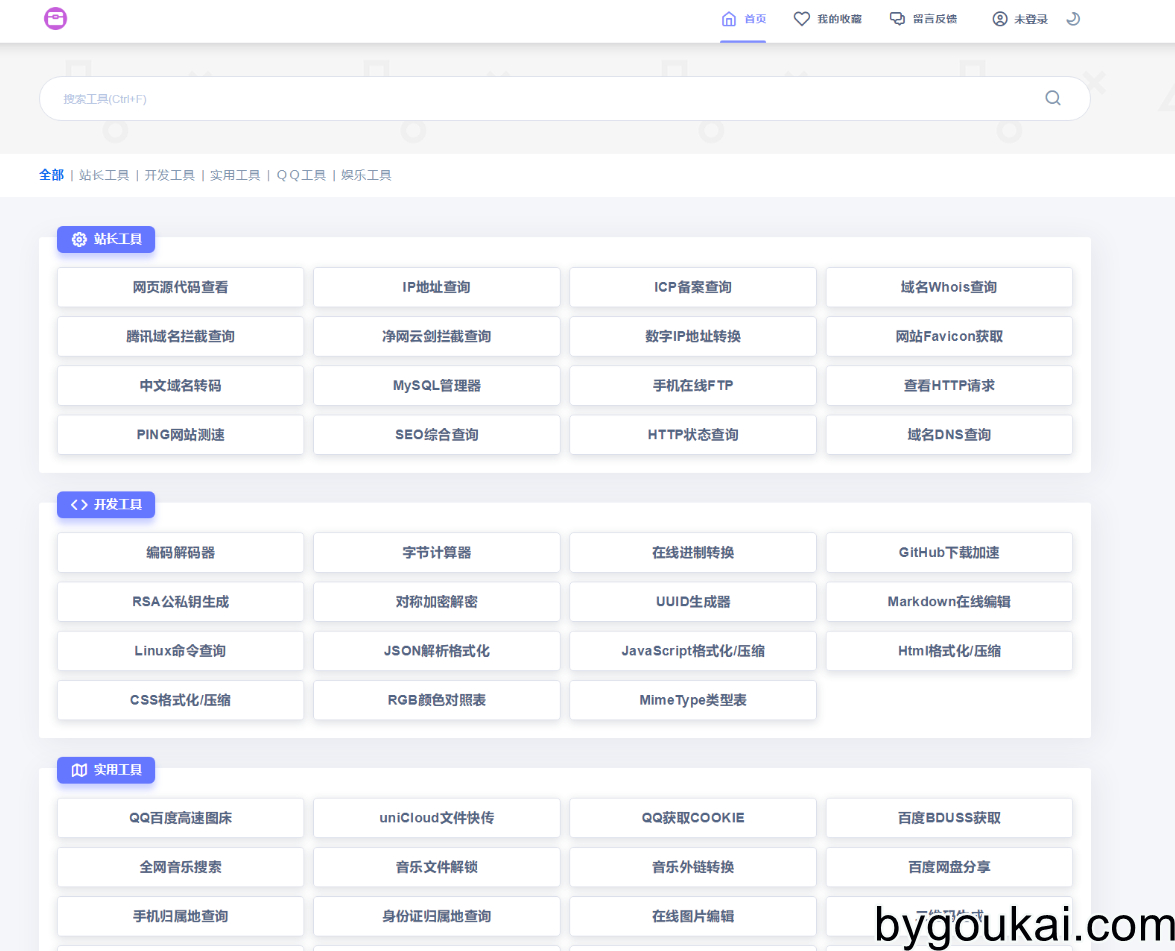Select the 实用工具 category filter link
The height and width of the screenshot is (951, 1175).
235,175
